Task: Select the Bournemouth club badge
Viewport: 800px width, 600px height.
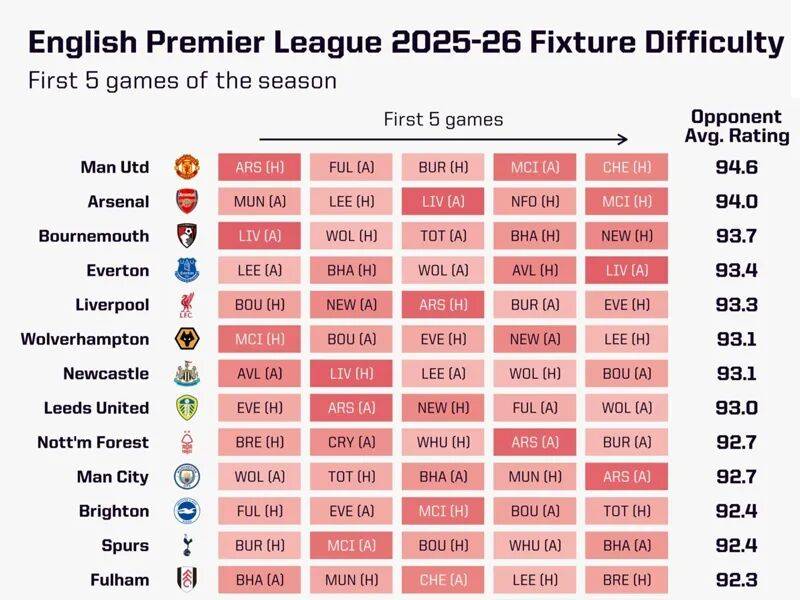Action: point(187,236)
